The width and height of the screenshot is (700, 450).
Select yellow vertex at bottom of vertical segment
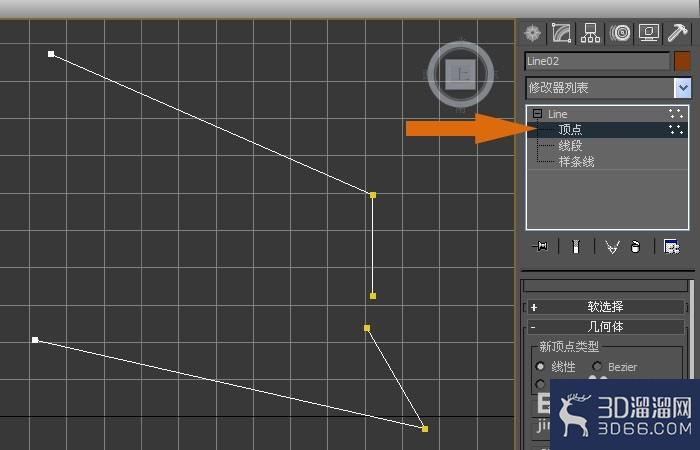(x=373, y=296)
